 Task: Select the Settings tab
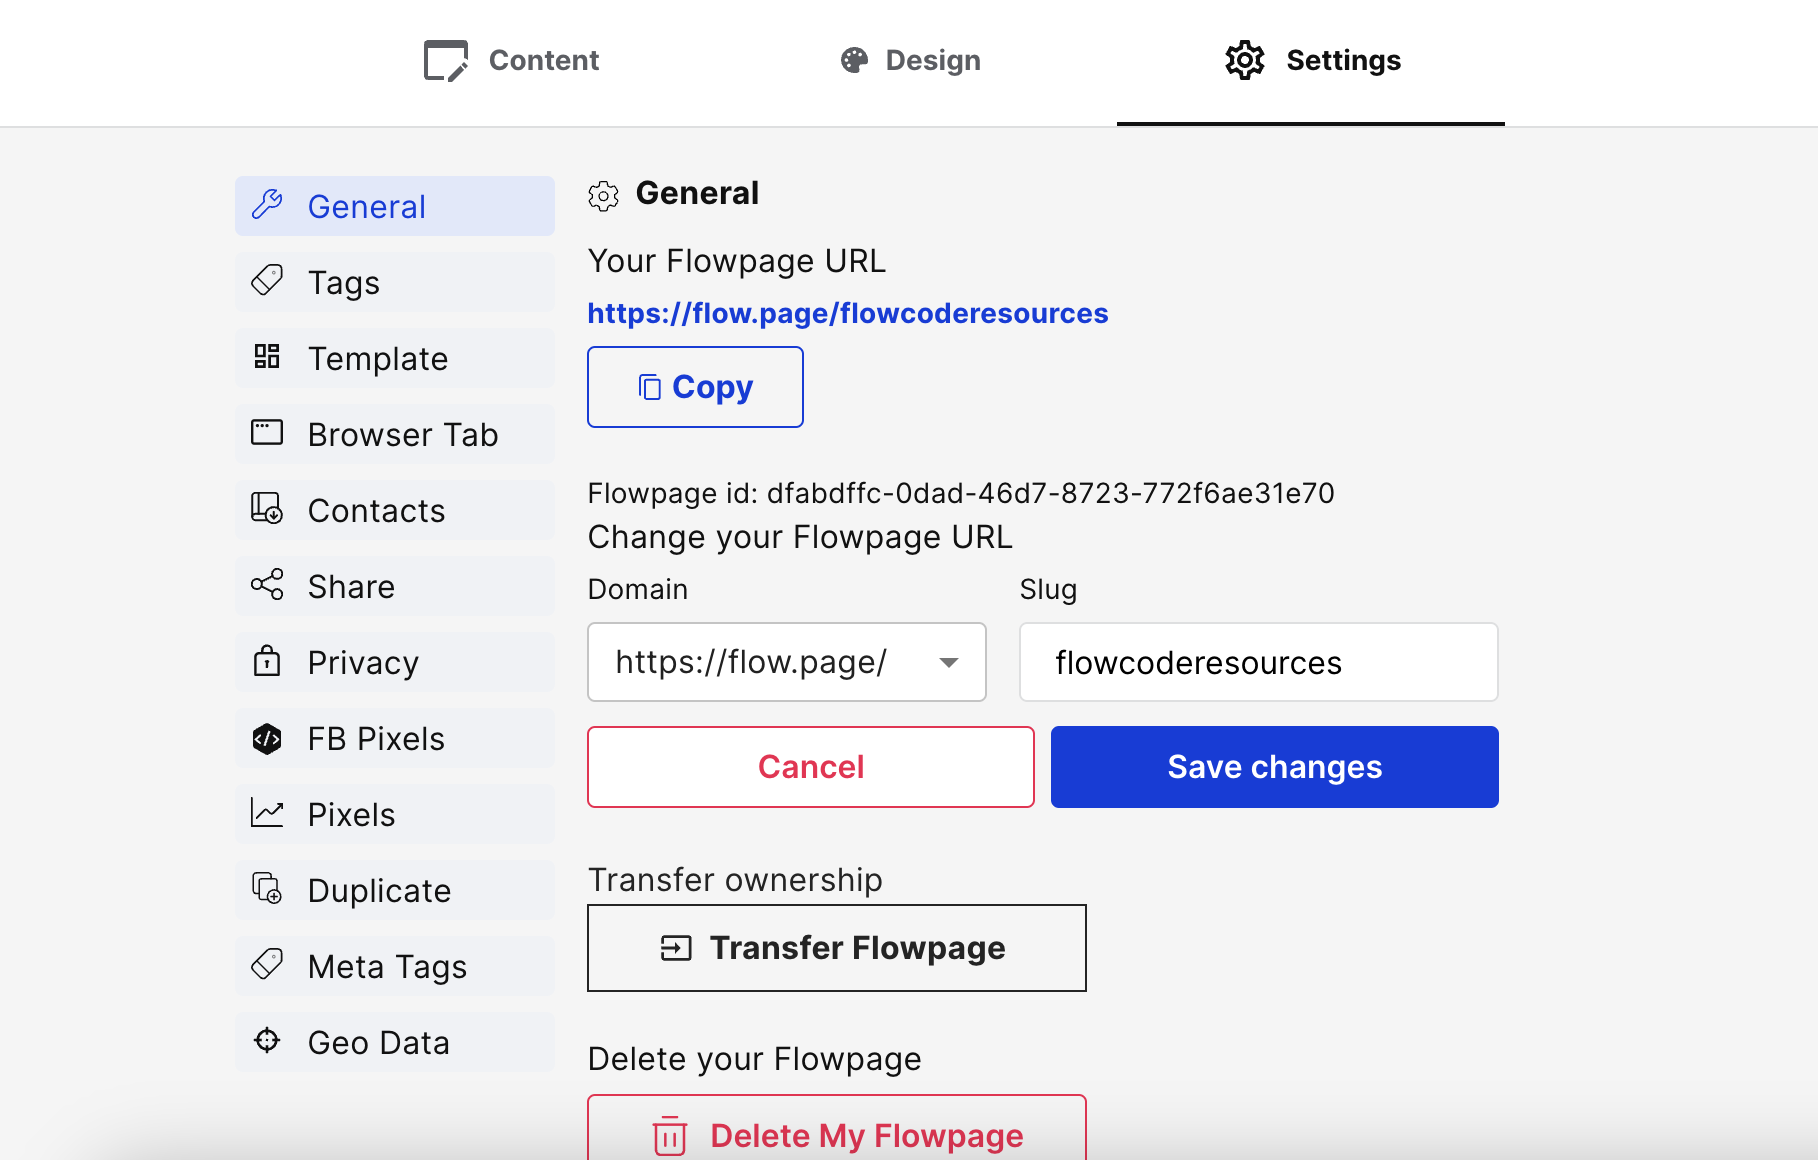click(x=1311, y=60)
